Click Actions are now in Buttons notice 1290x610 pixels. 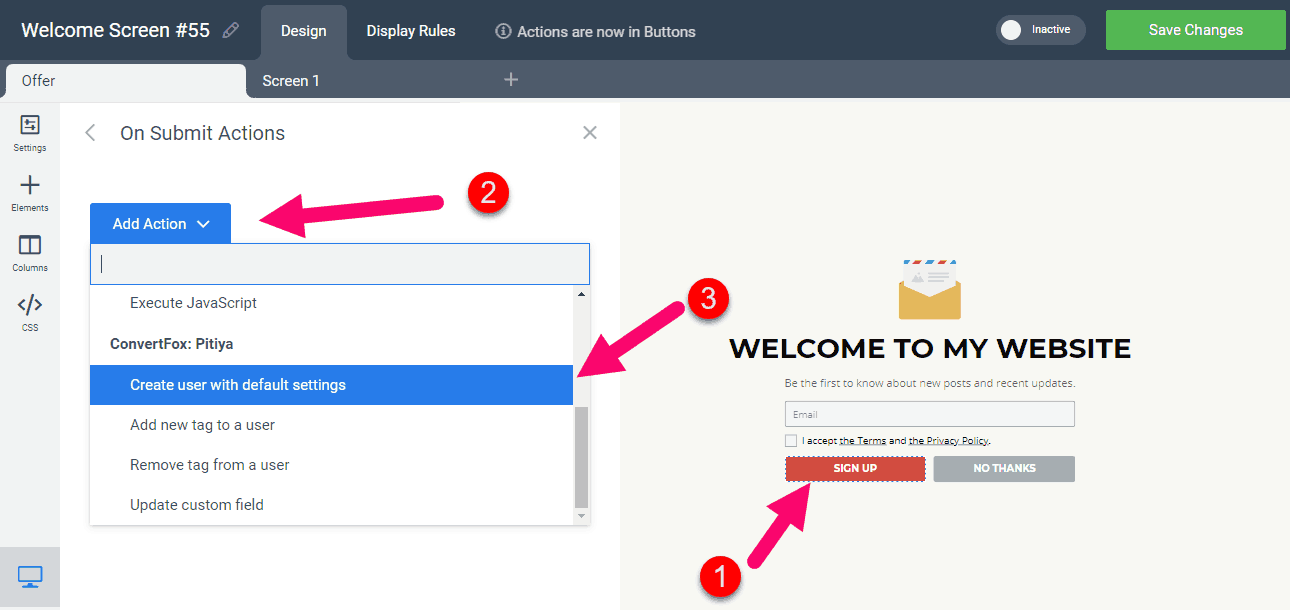coord(606,31)
